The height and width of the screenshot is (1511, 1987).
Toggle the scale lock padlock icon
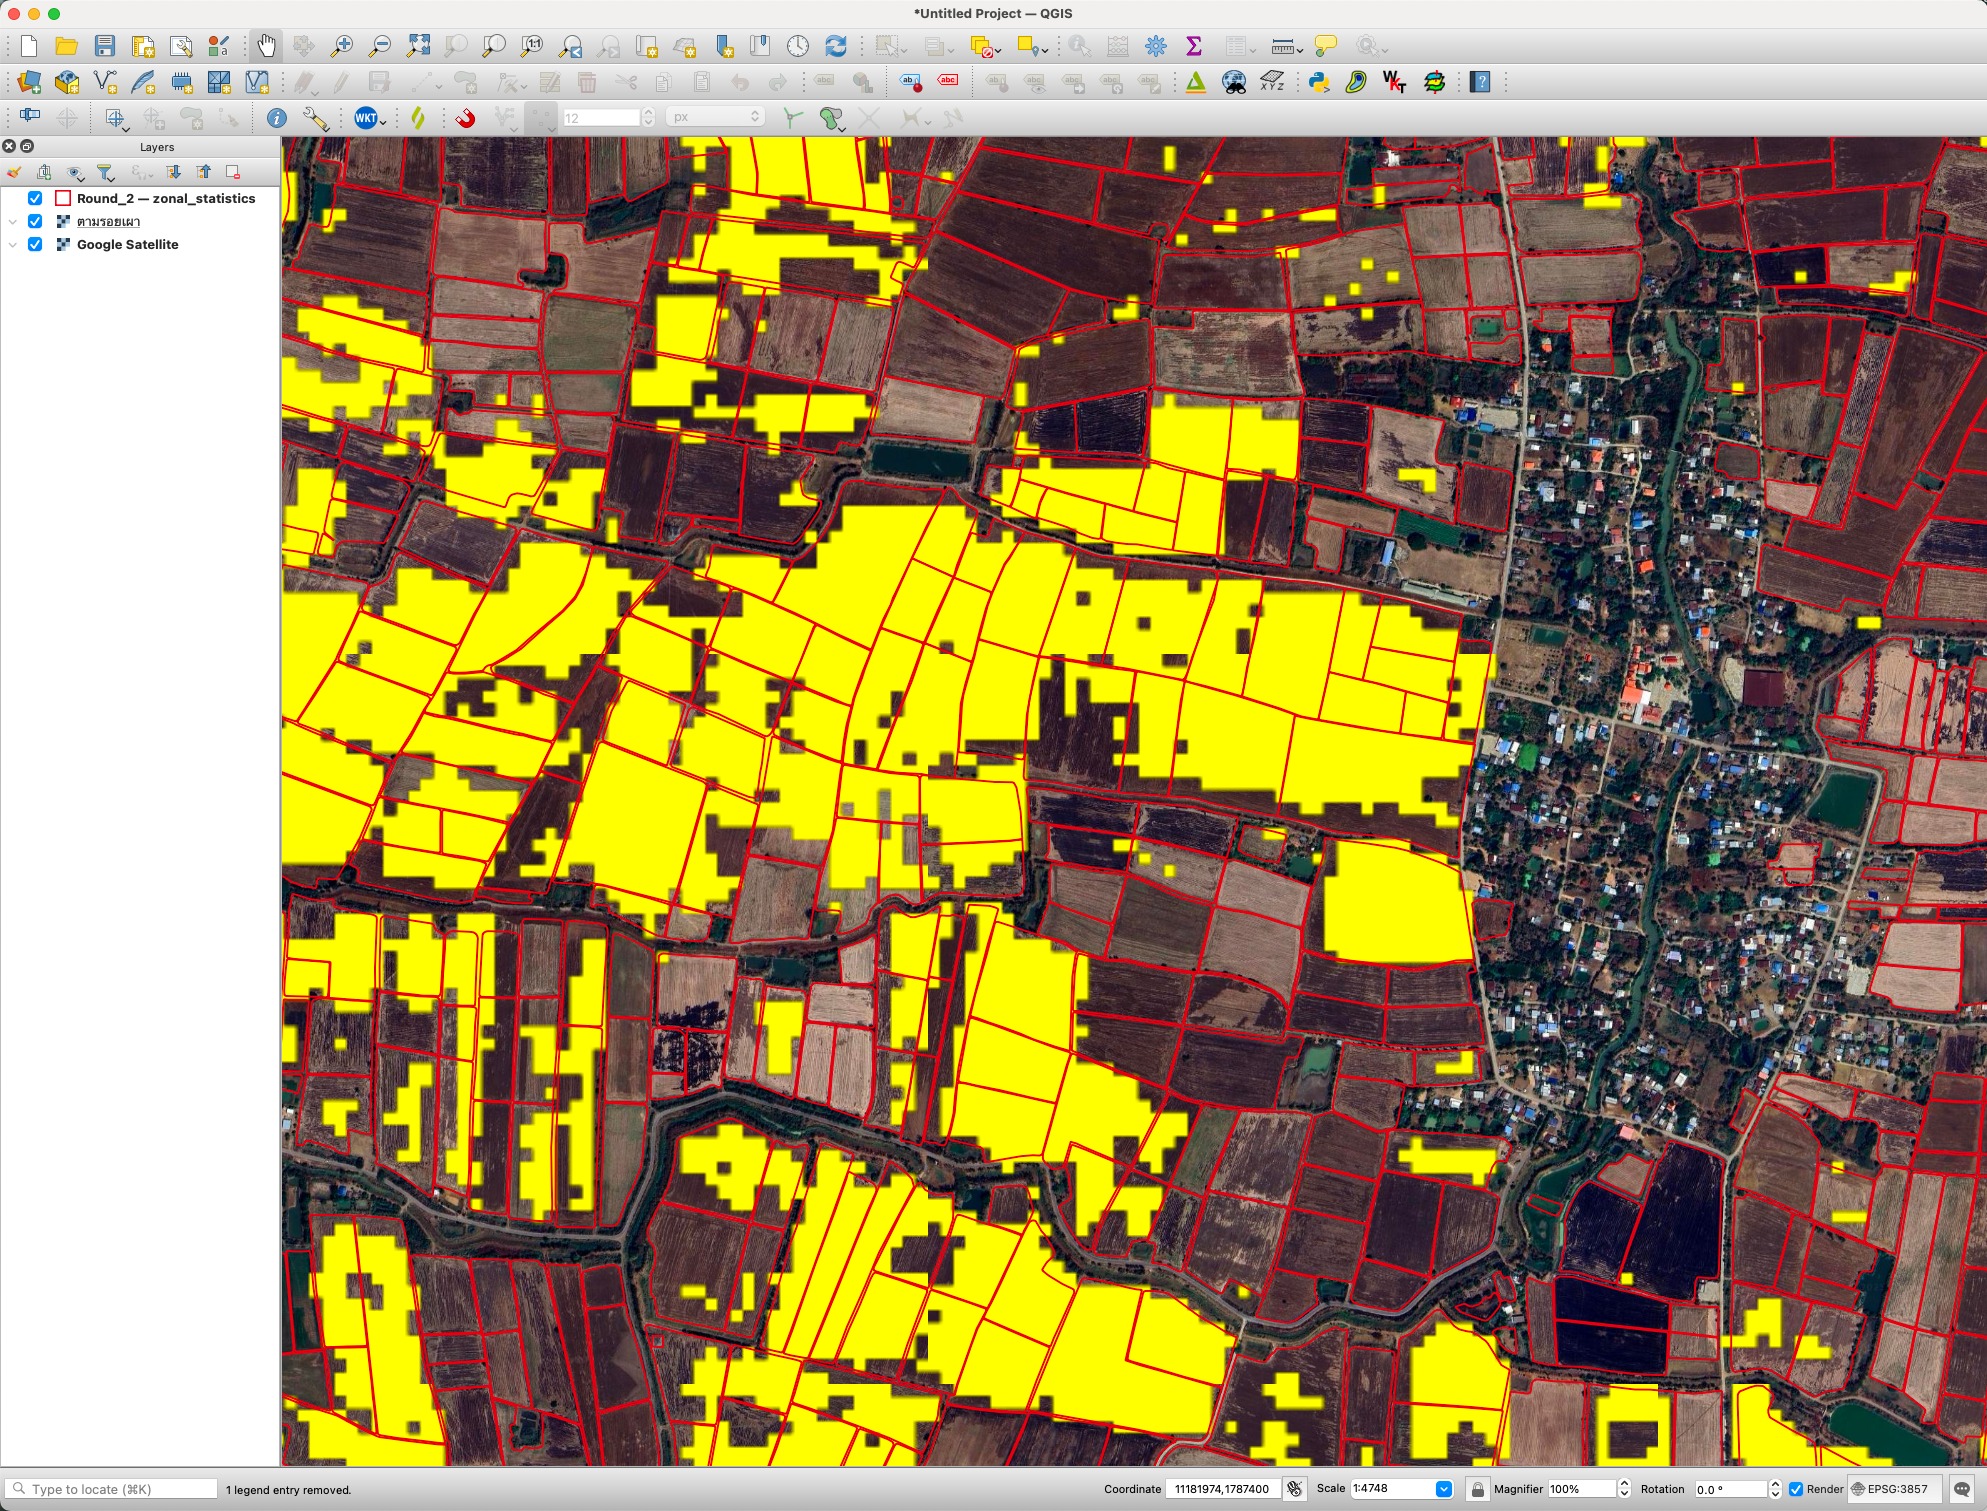pos(1478,1489)
